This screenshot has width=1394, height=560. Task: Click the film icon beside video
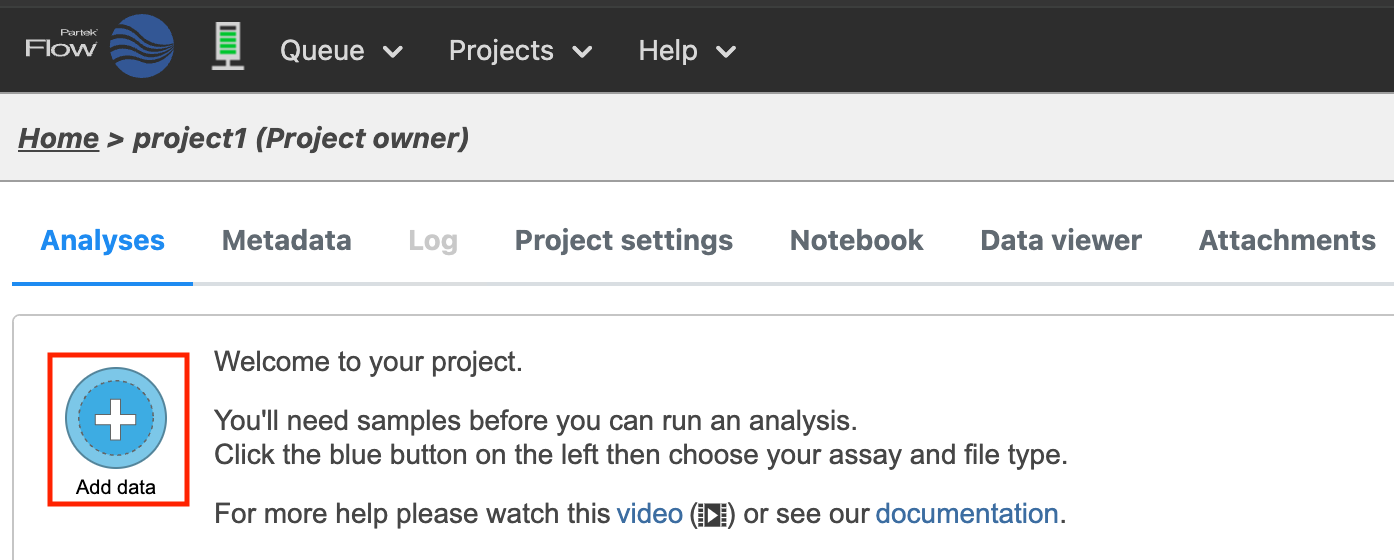[711, 515]
